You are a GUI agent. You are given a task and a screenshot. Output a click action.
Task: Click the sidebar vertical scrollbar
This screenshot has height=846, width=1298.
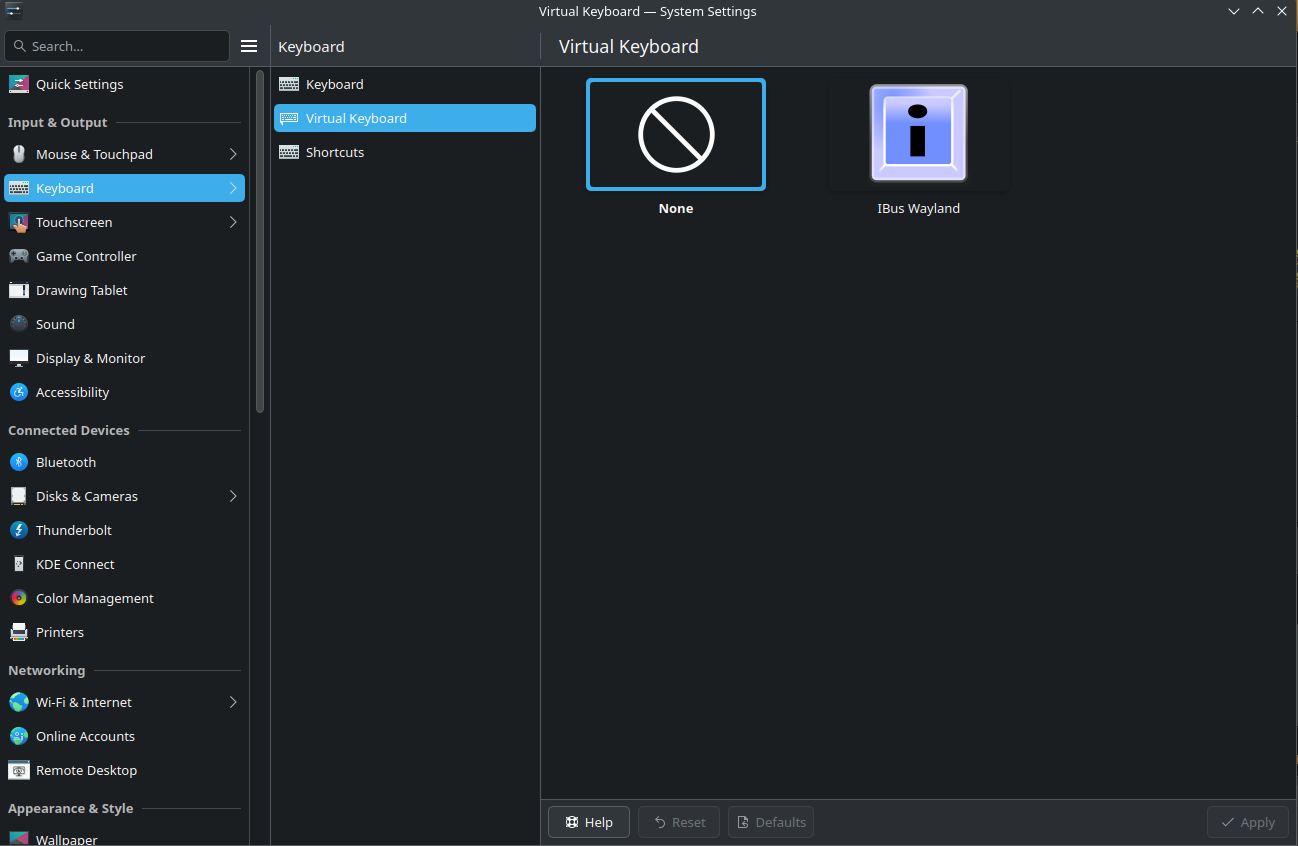point(260,240)
